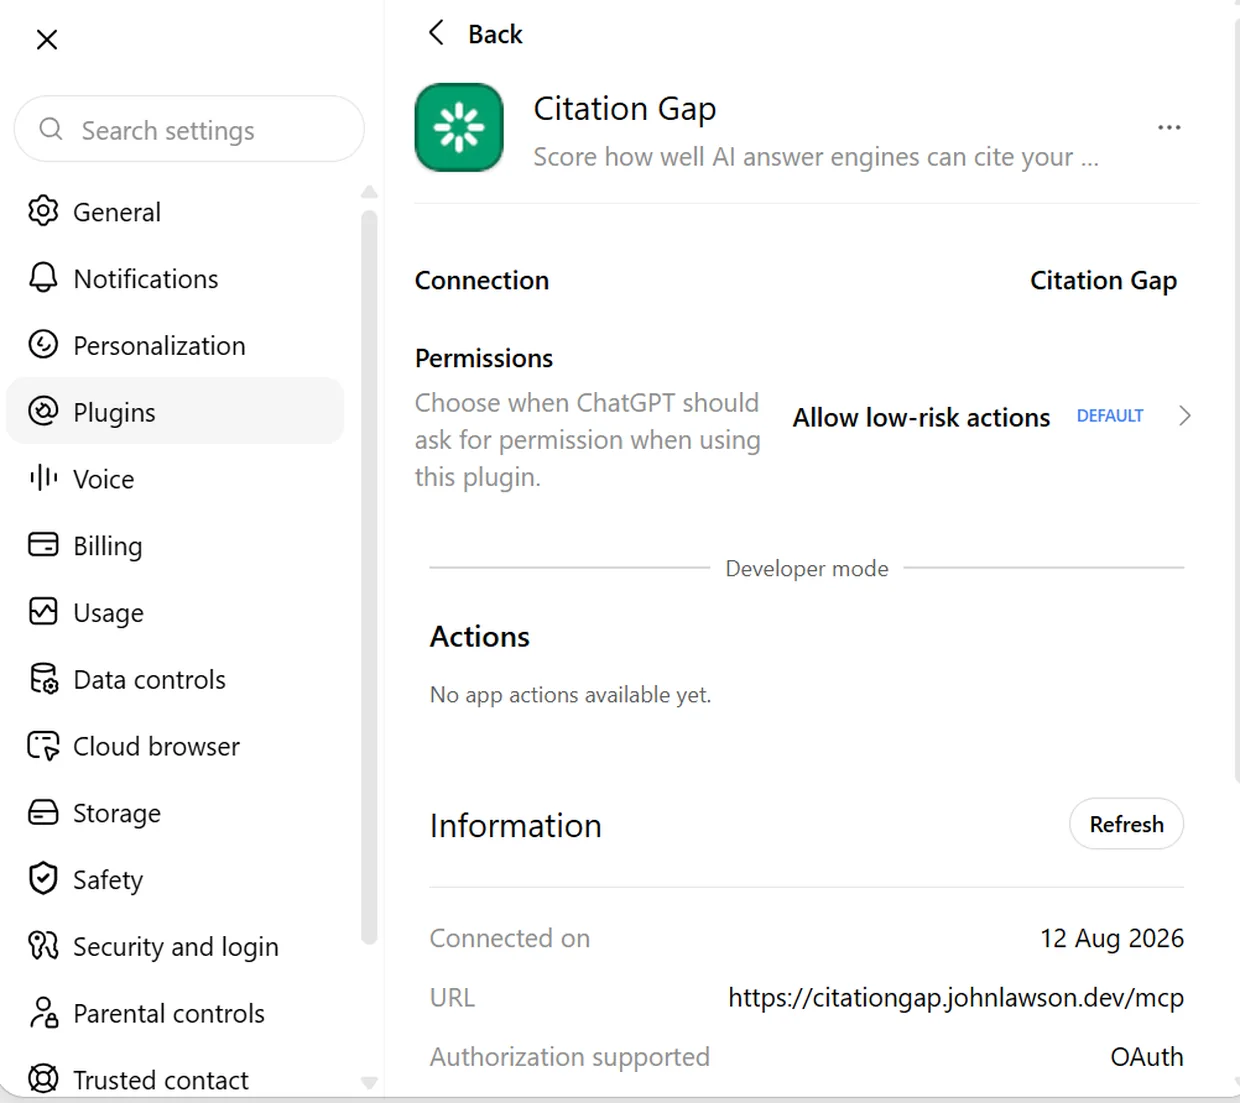Click the DEFAULT badge
This screenshot has height=1103, width=1240.
[x=1110, y=416]
